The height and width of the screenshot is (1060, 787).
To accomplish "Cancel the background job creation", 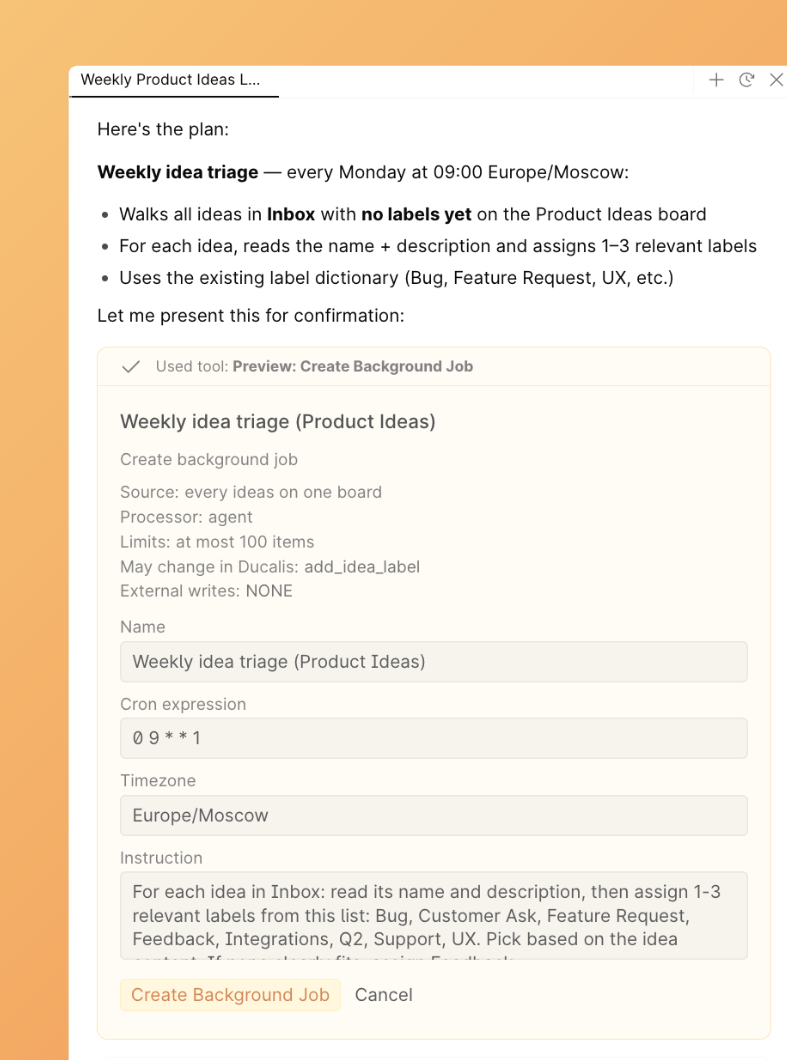I will tap(383, 994).
